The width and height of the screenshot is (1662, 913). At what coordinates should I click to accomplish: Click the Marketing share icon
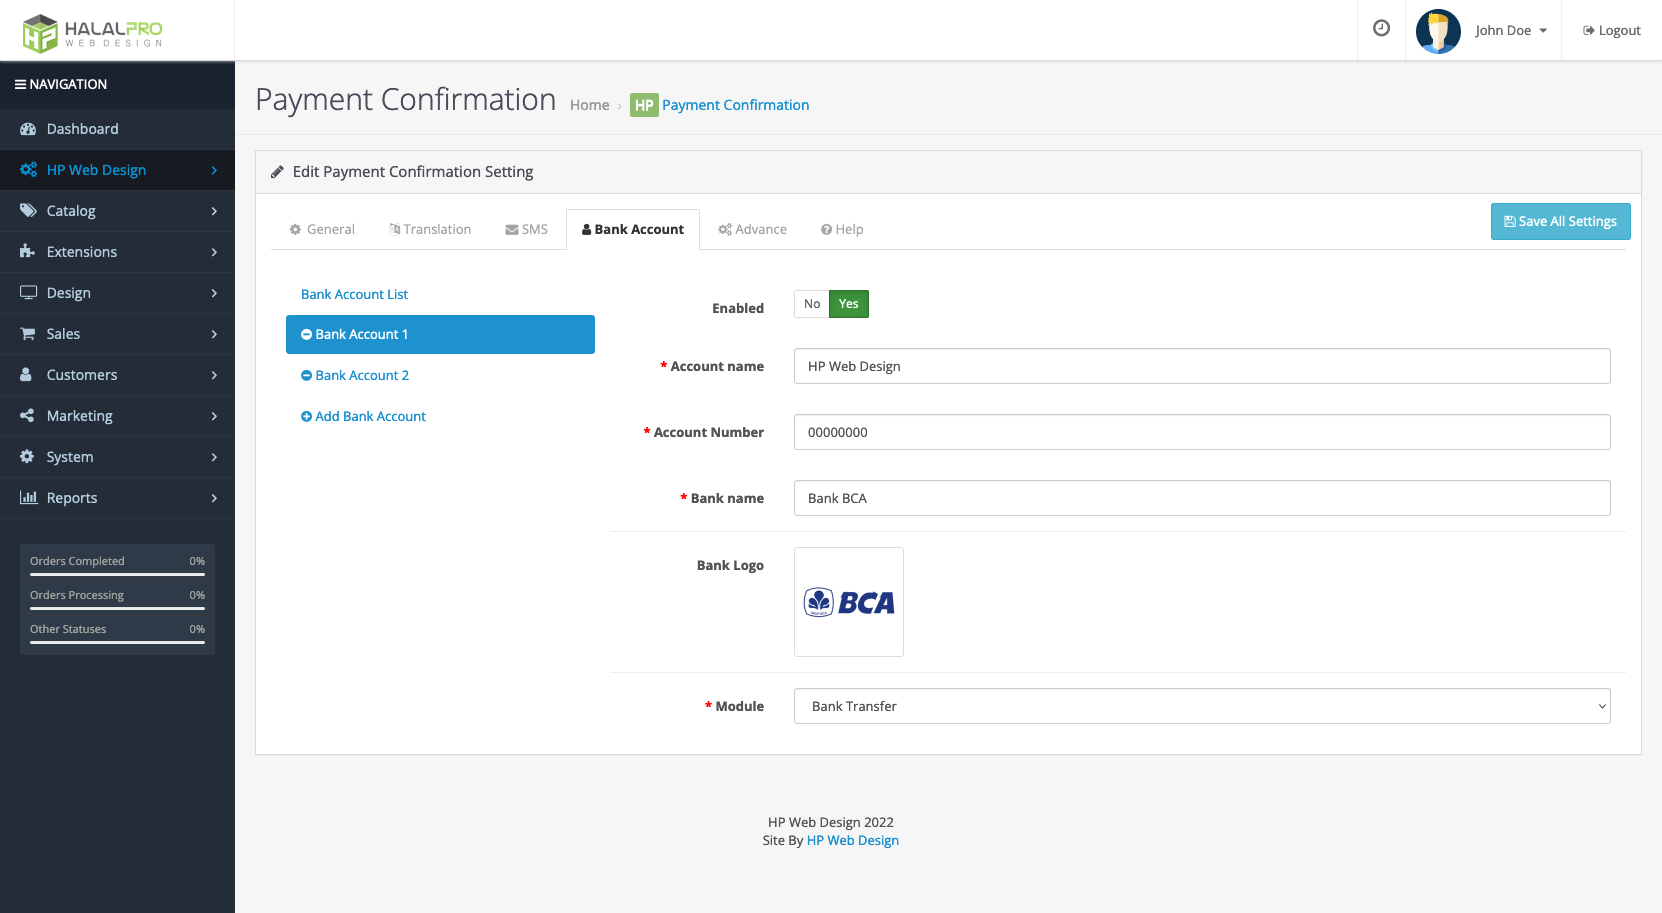28,416
